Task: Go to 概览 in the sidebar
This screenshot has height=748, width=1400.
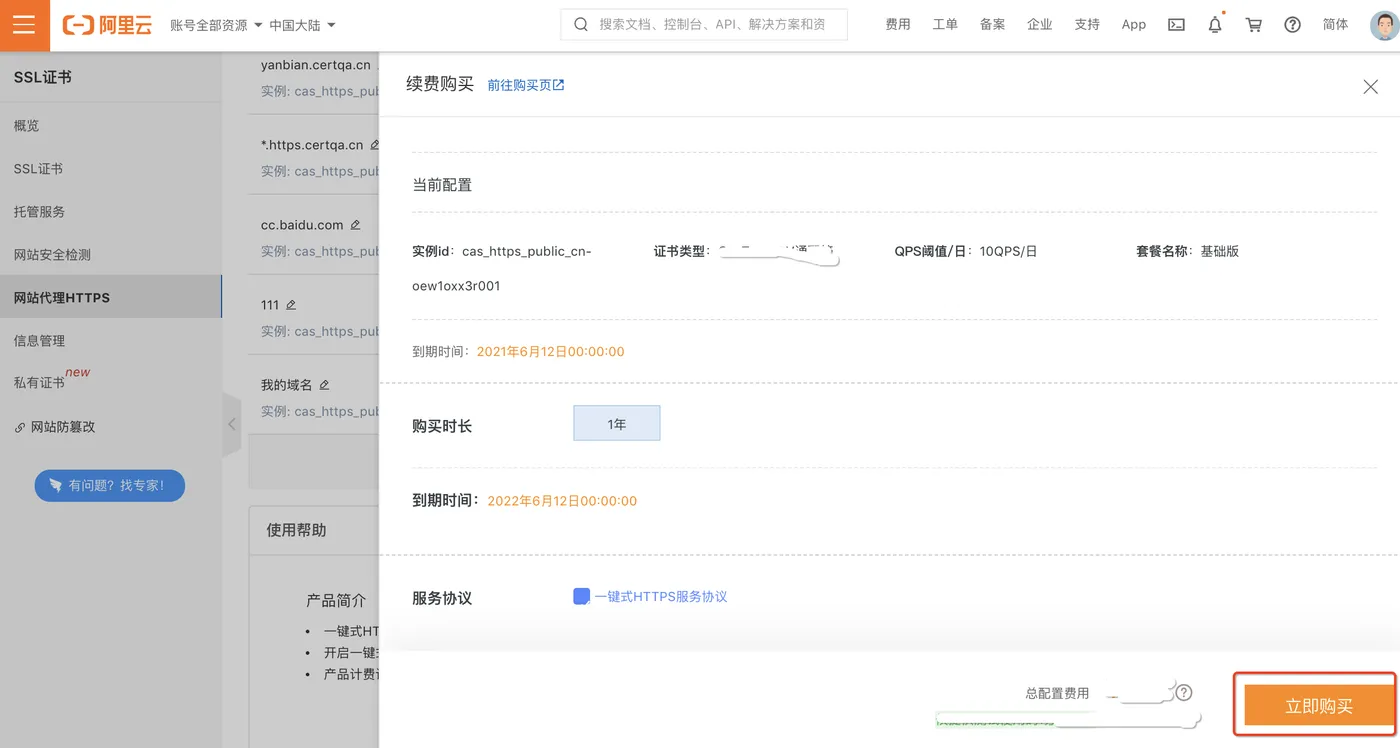Action: [x=27, y=126]
